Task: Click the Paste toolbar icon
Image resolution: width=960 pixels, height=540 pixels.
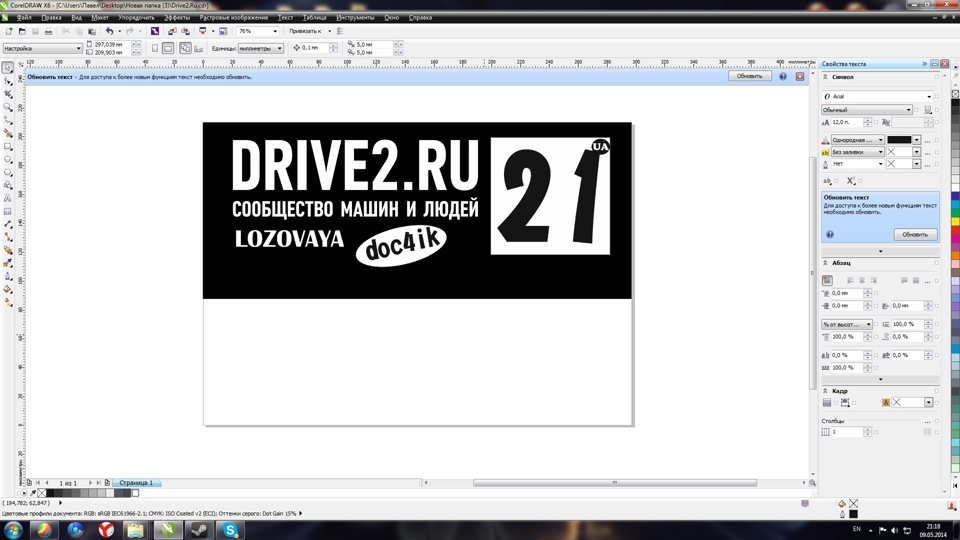Action: (x=92, y=31)
